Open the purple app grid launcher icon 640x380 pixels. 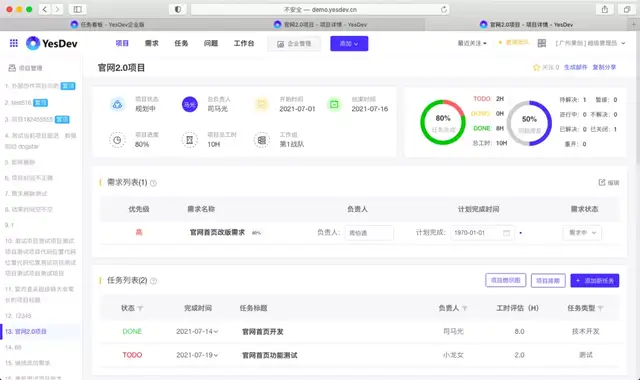(13, 43)
